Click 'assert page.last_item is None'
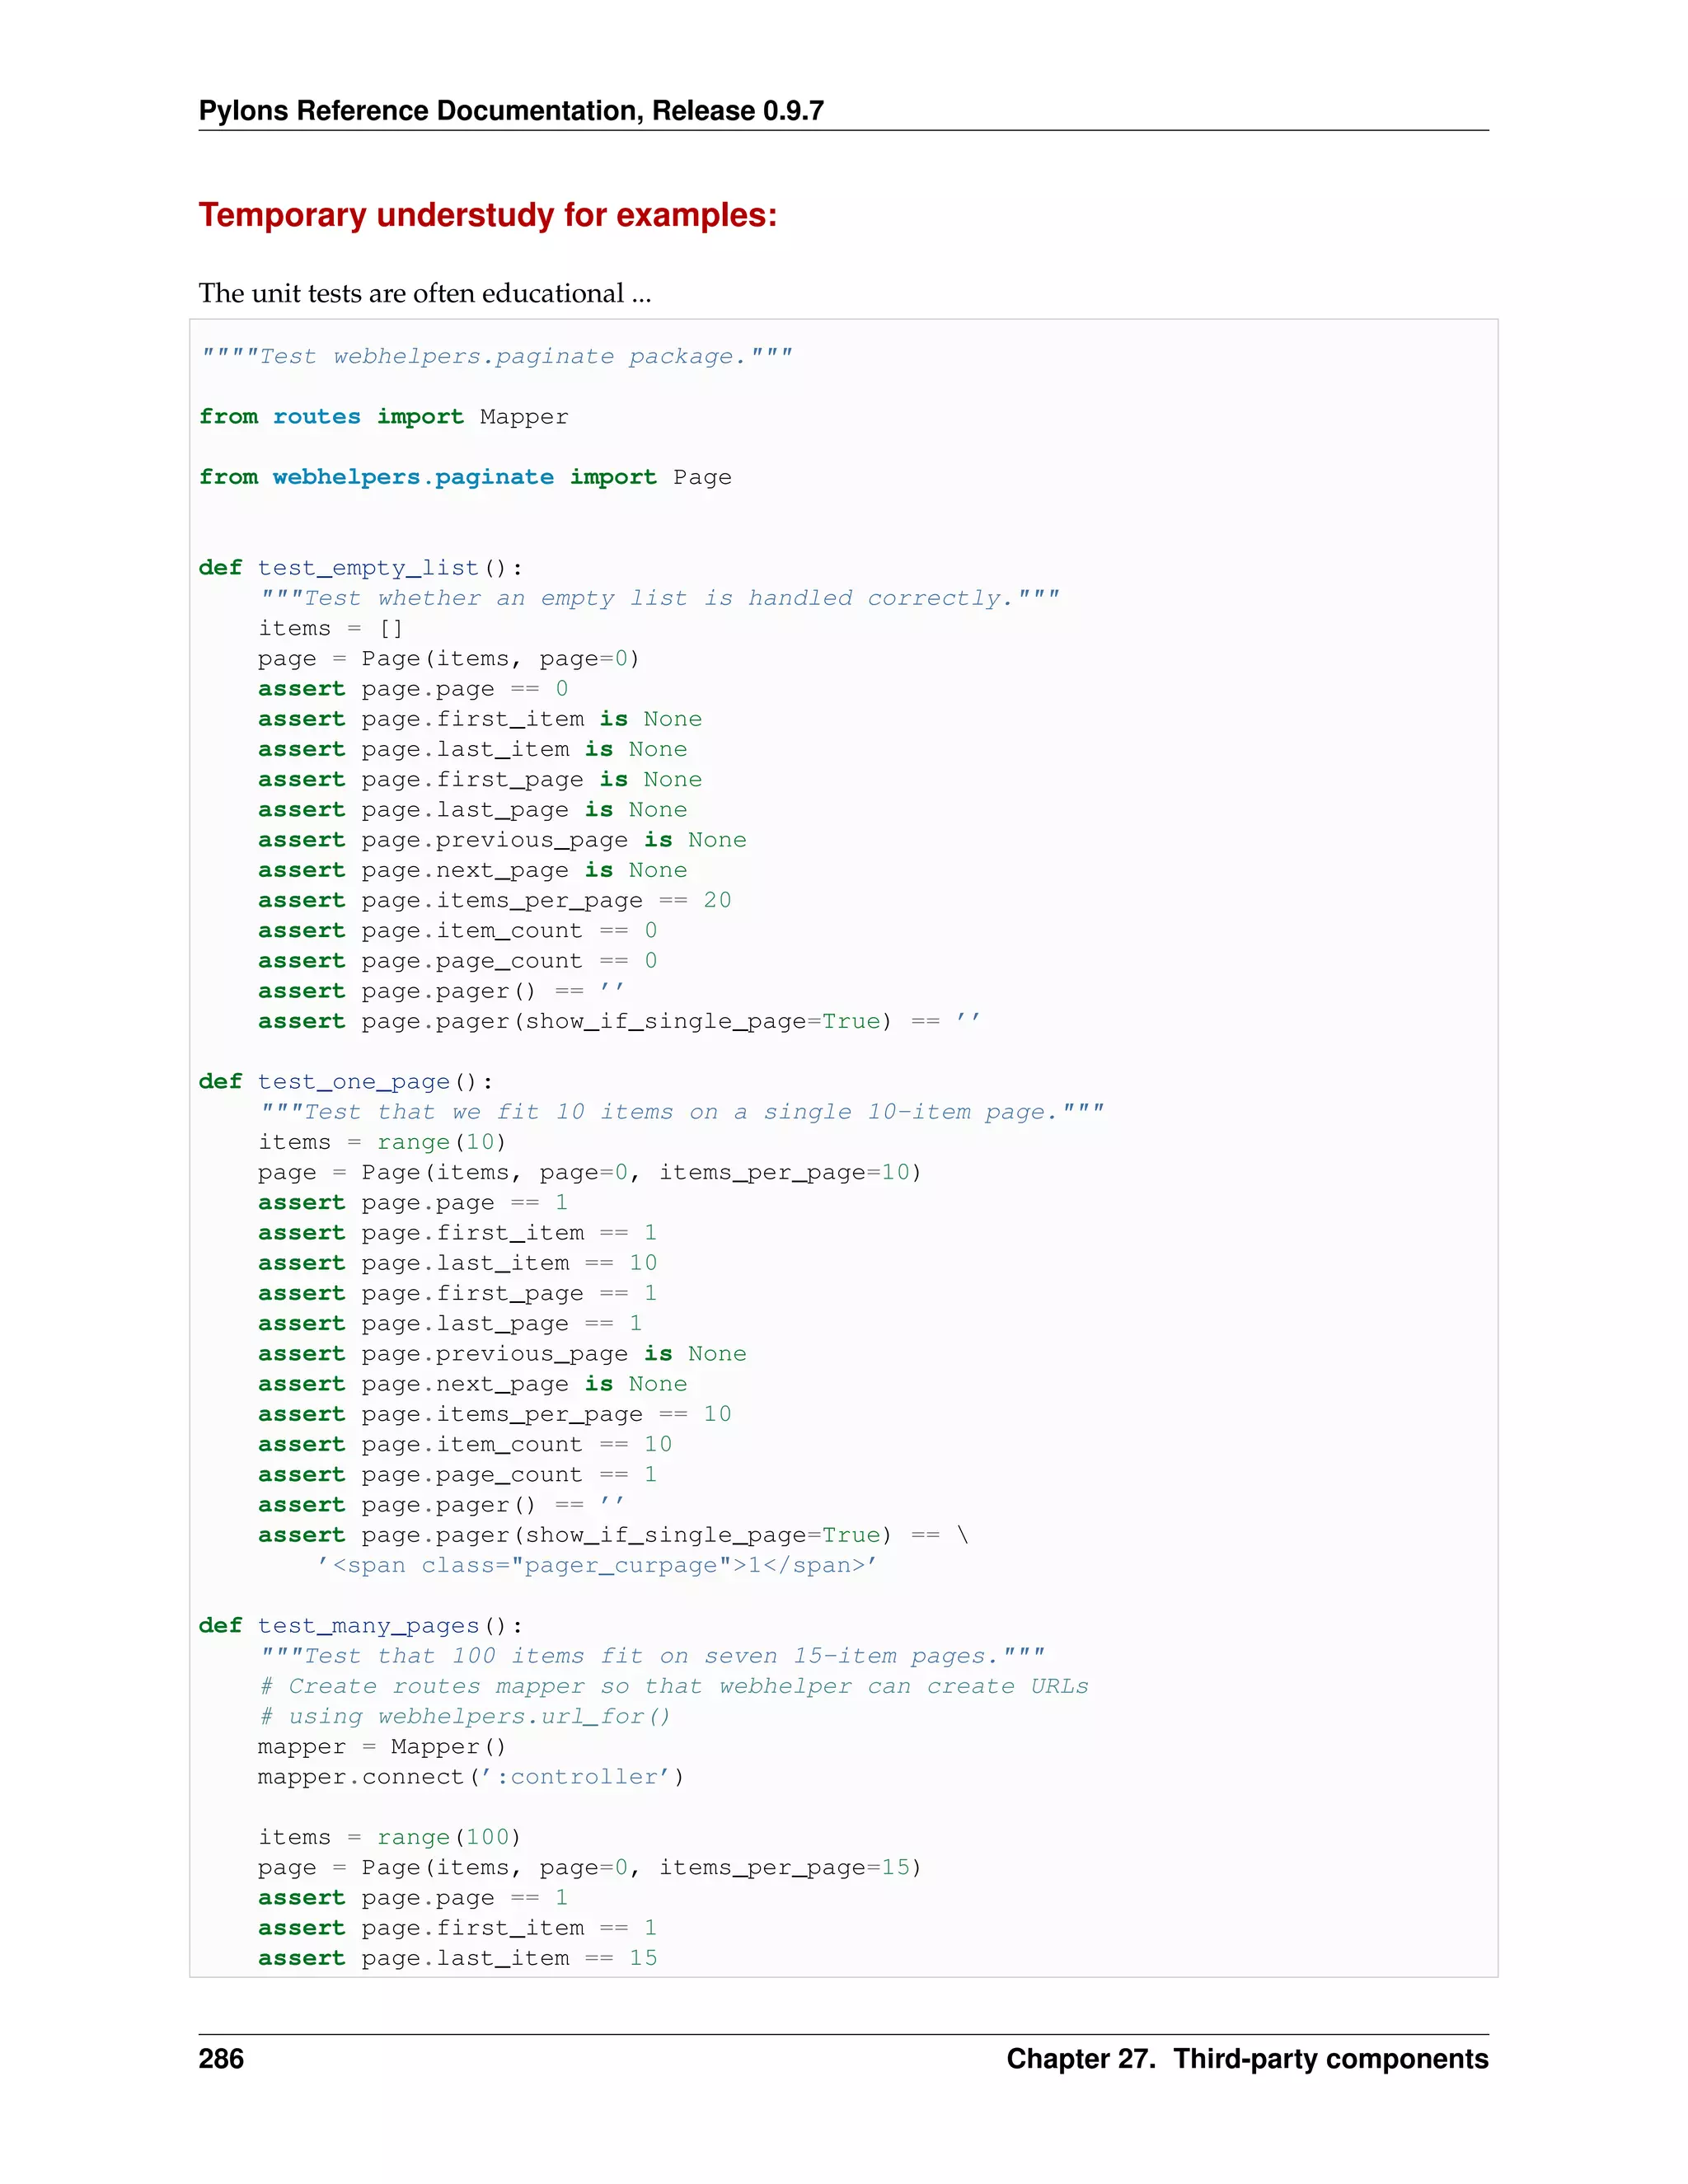1688x2184 pixels. [x=473, y=749]
